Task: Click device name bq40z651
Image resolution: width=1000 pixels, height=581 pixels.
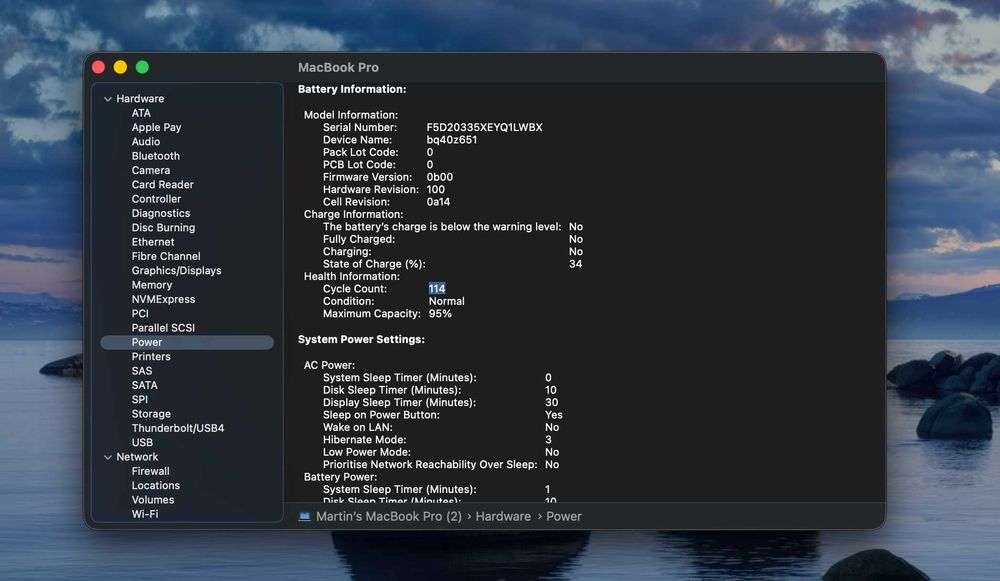Action: 452,140
